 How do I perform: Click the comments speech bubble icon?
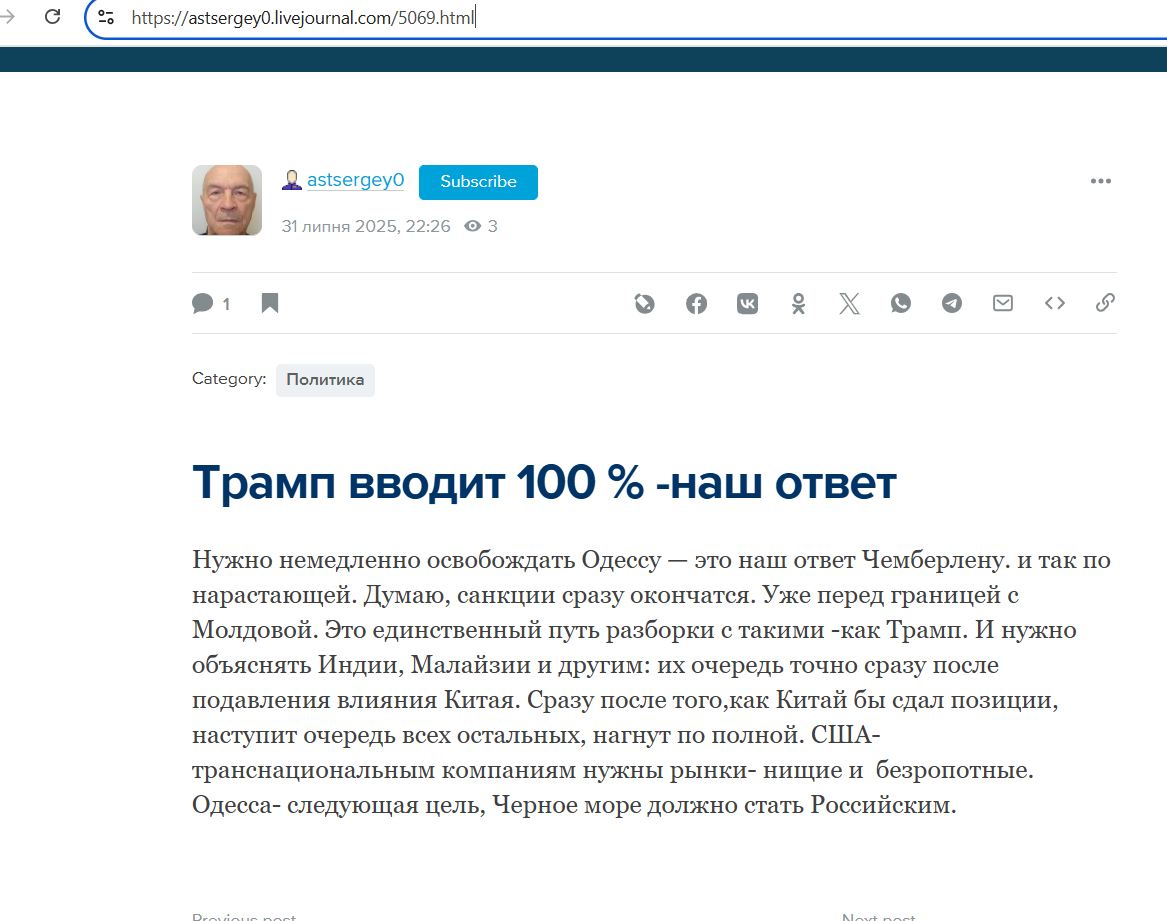point(203,303)
